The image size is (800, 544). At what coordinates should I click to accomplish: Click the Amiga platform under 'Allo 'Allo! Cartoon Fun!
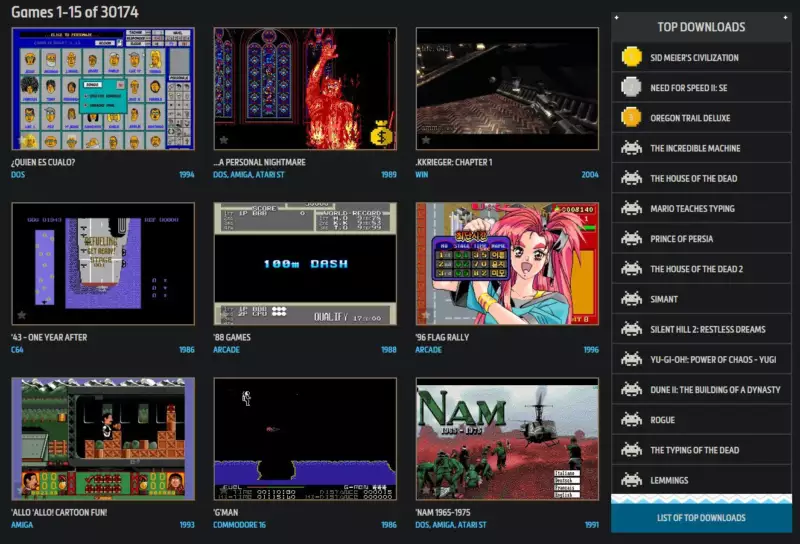pos(22,525)
